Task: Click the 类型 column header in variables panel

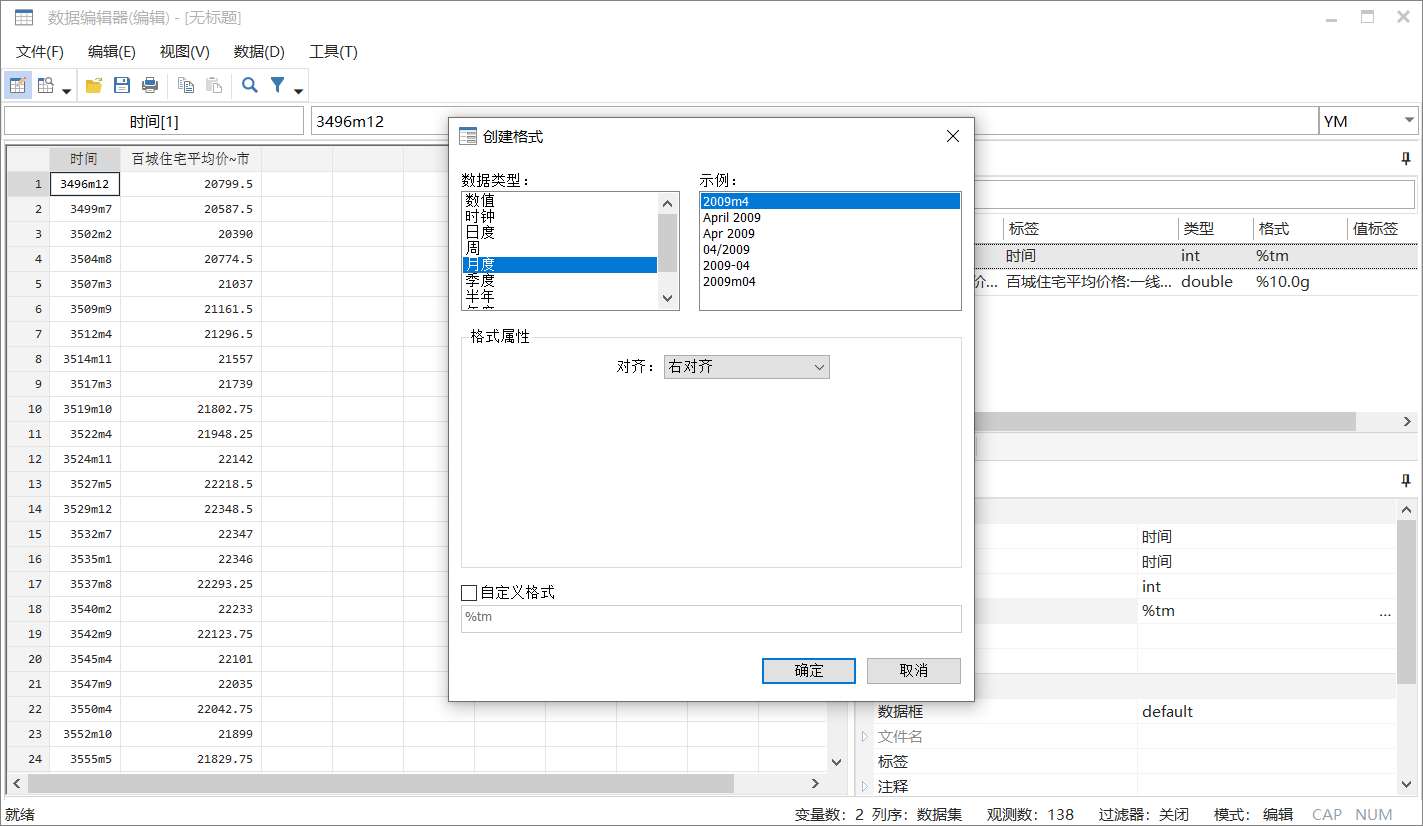Action: tap(1215, 229)
